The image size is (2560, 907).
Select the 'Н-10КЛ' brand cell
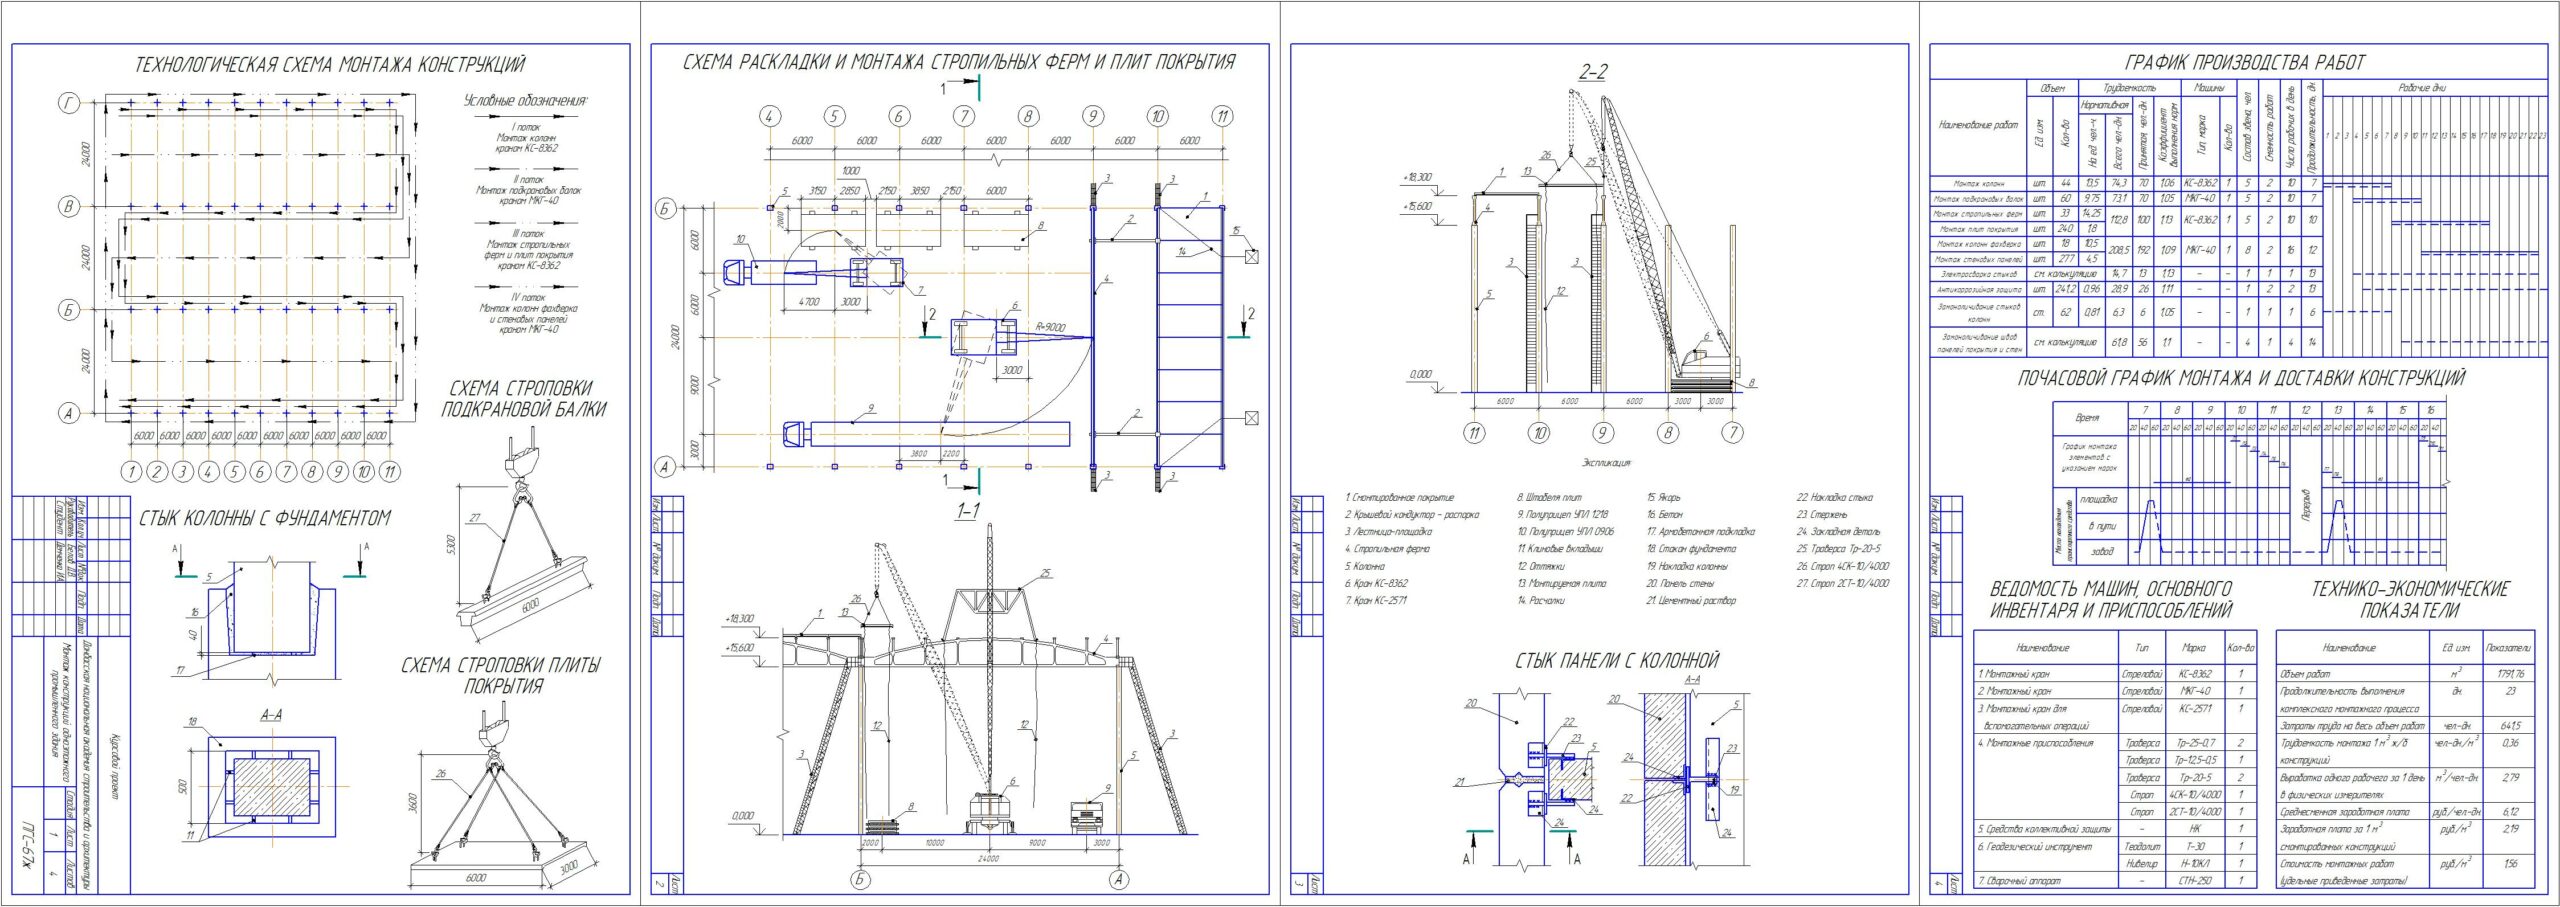(2194, 864)
